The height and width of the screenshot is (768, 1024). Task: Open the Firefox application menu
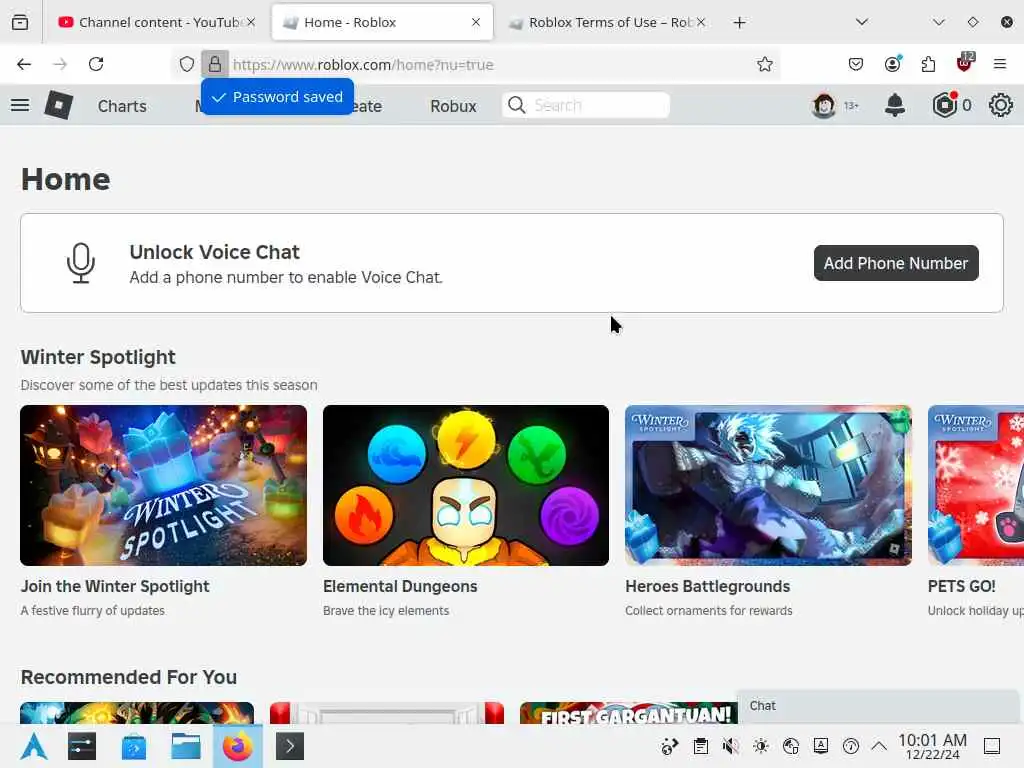(1000, 64)
